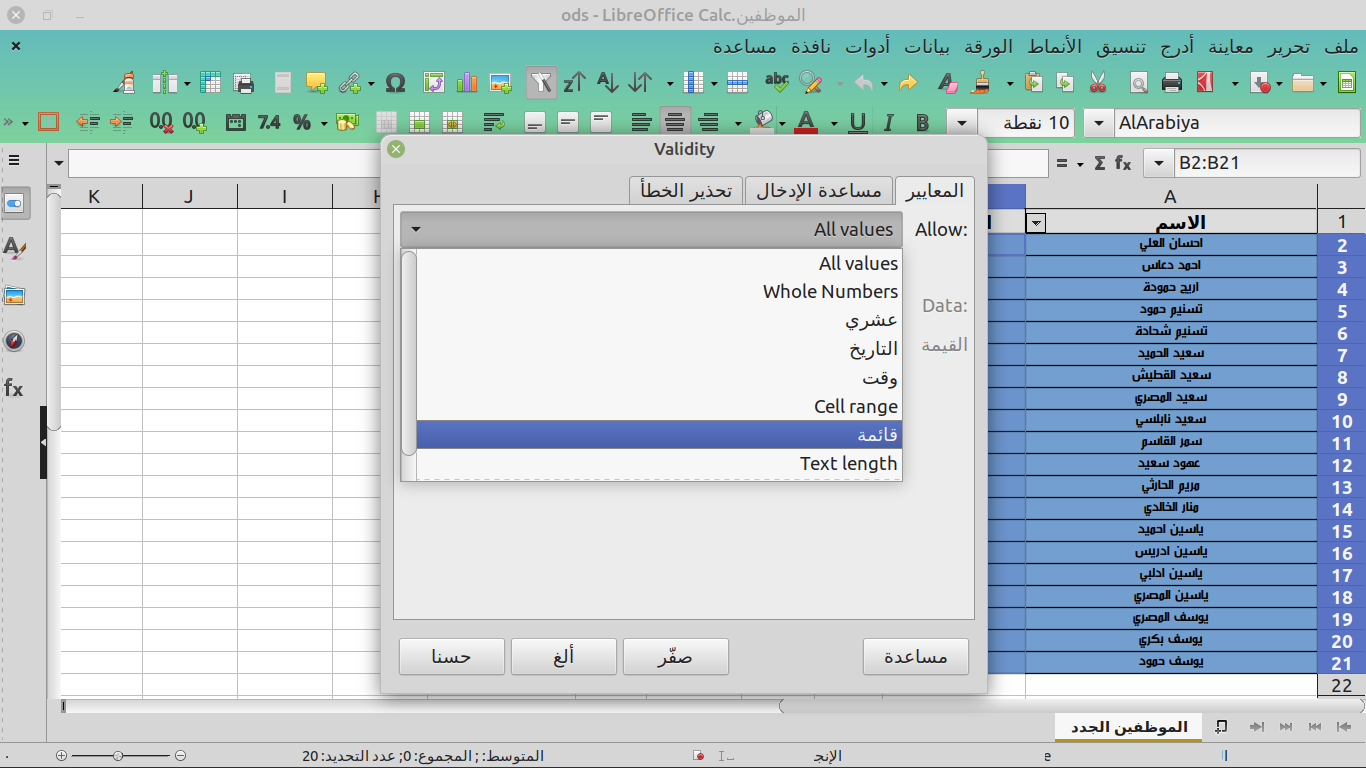Open the spelling check abc icon
Screen dimensions: 1366x768
(x=776, y=83)
